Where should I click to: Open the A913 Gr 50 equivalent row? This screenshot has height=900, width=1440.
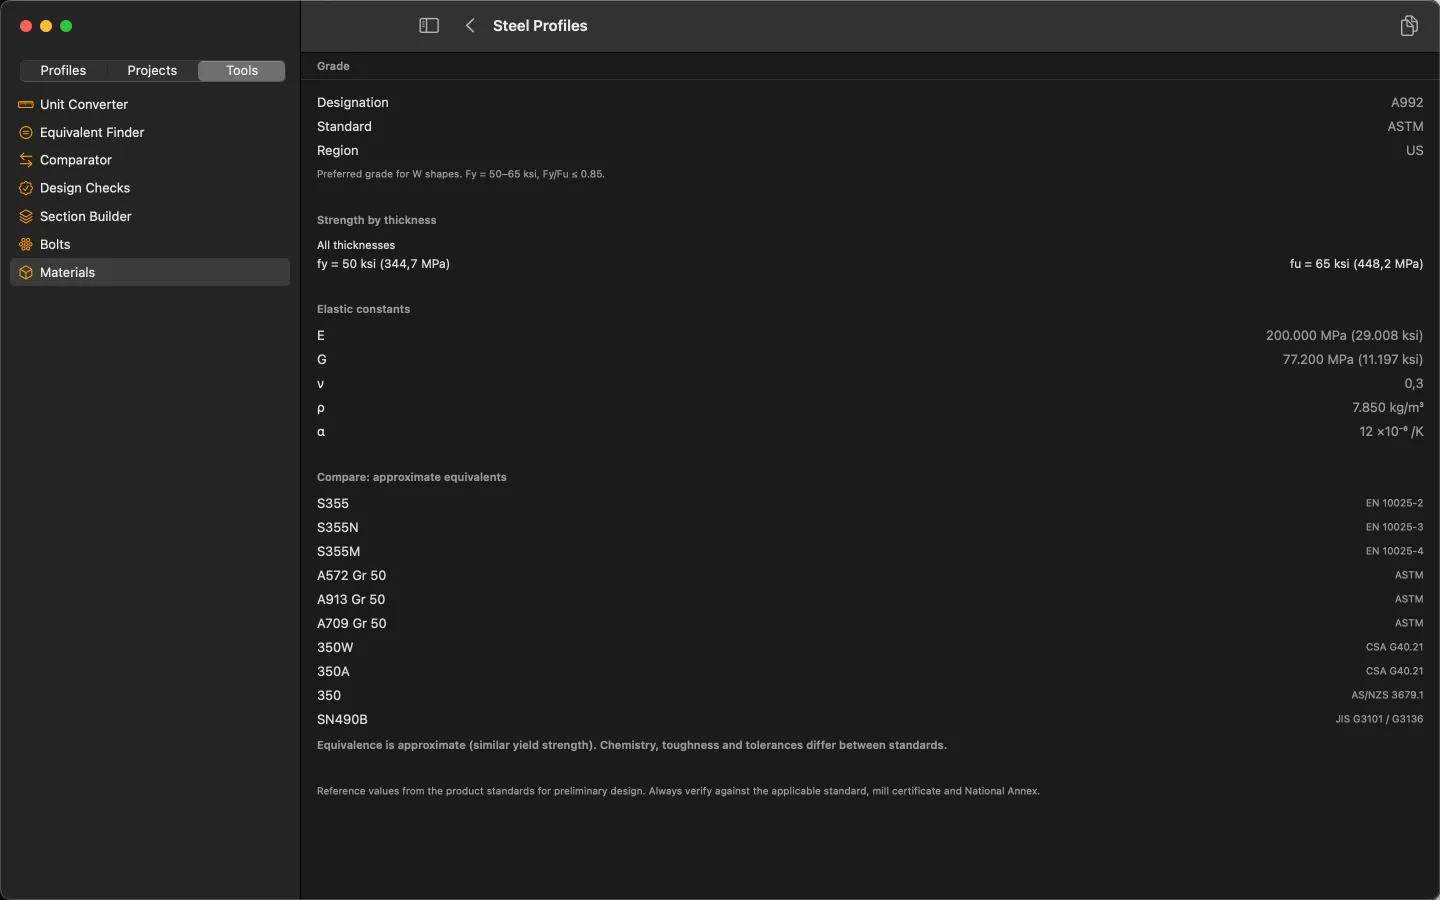[x=870, y=599]
